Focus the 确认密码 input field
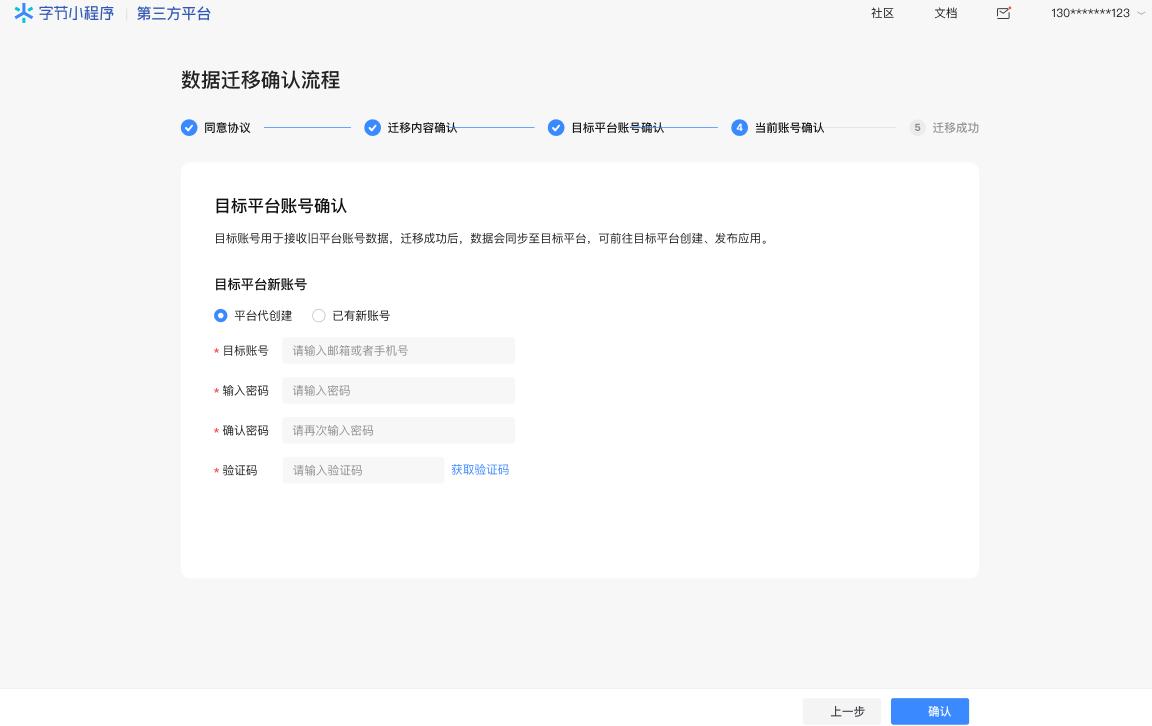 398,431
